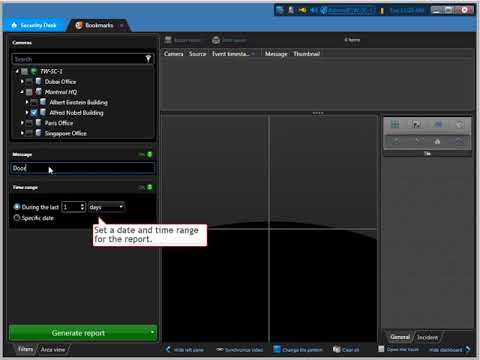The height and width of the screenshot is (360, 480).
Task: Open the Generate report dropdown arrow
Action: click(x=152, y=333)
